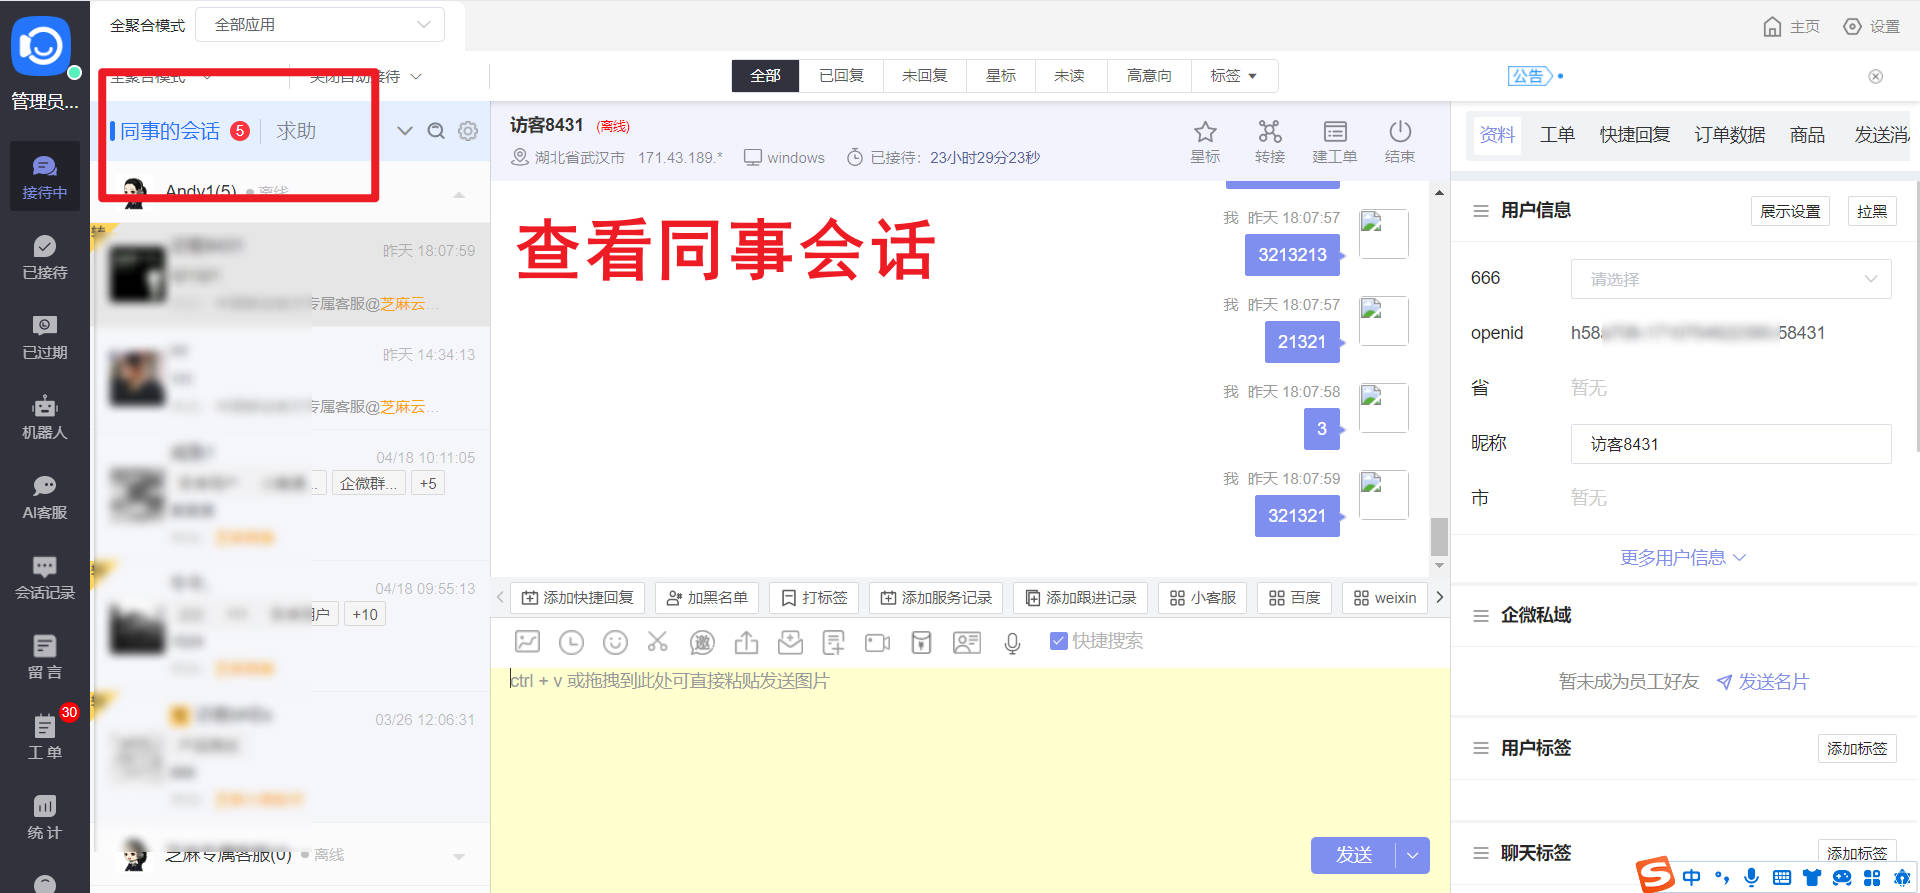The height and width of the screenshot is (893, 1920).
Task: Click the Sogou 中 language indicator
Action: point(1691,877)
